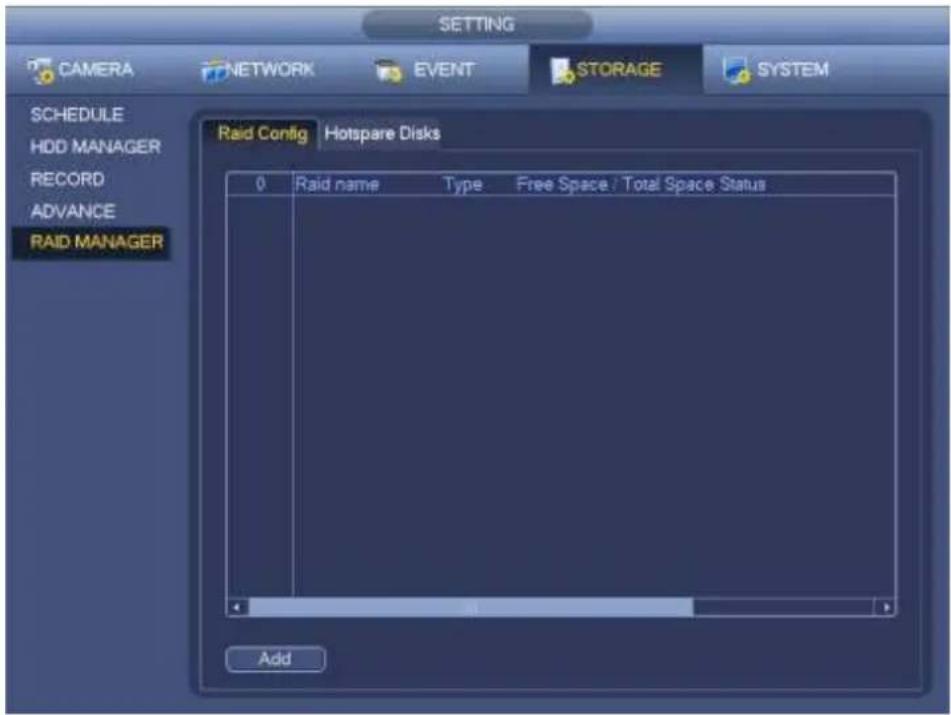Click the Add button
The height and width of the screenshot is (715, 951).
(x=275, y=659)
